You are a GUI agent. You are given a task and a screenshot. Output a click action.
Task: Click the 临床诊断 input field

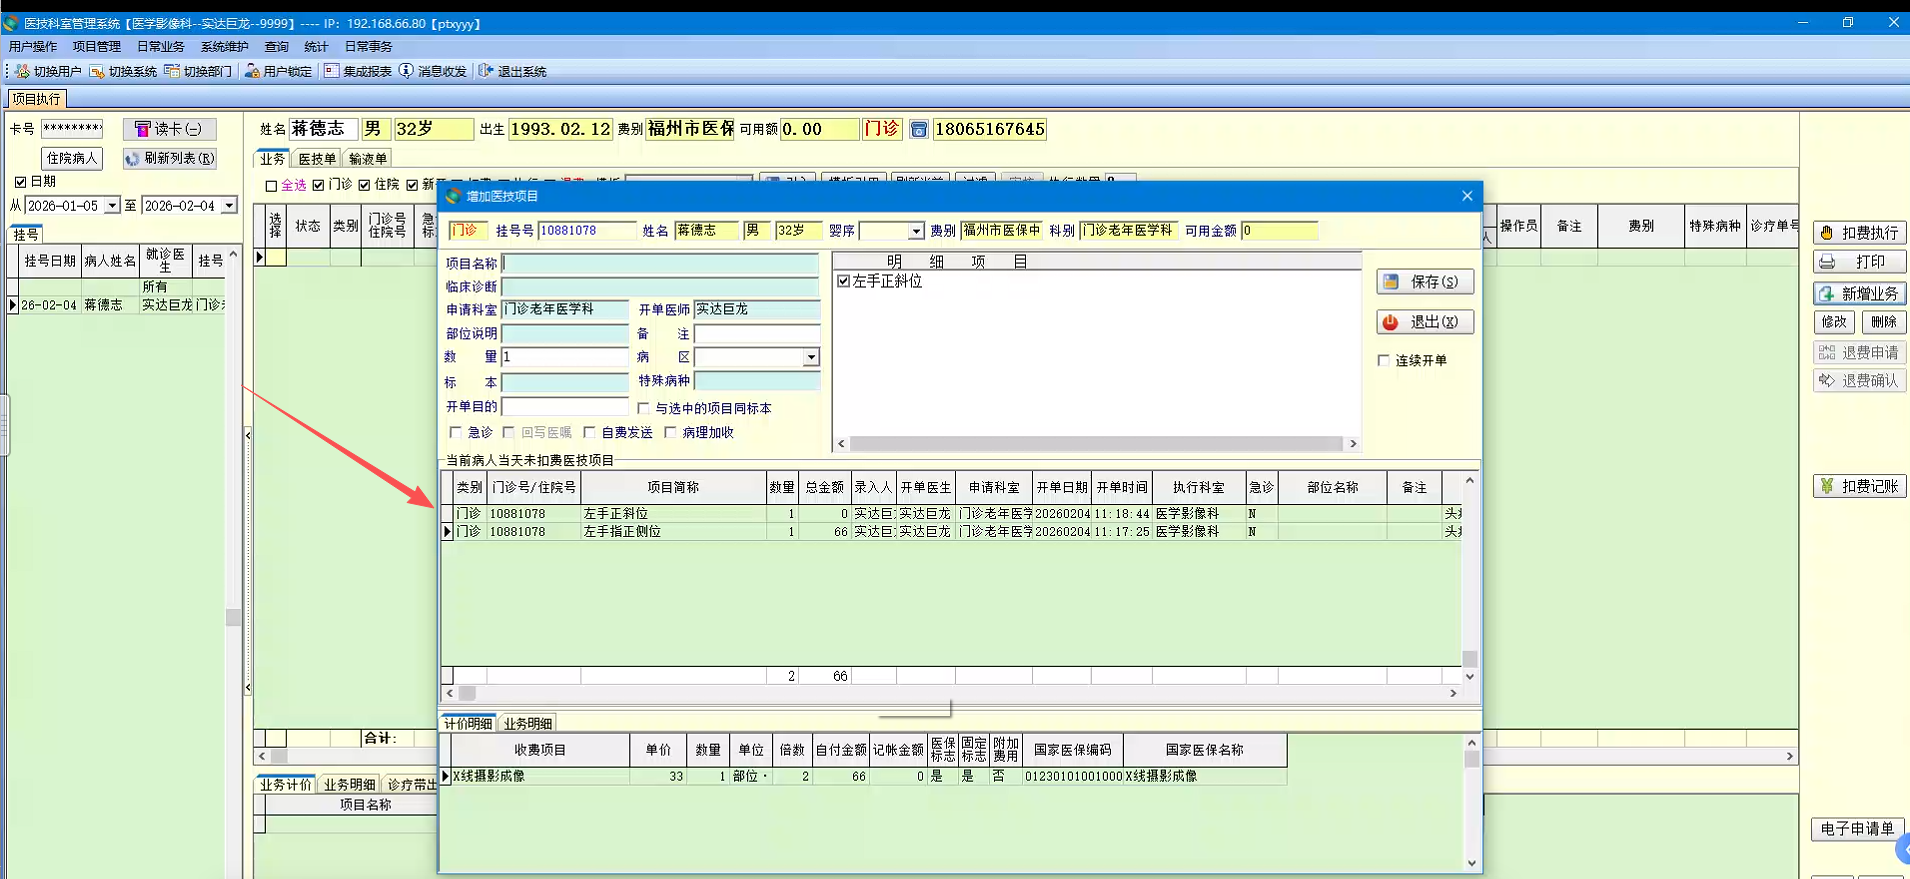pos(660,286)
